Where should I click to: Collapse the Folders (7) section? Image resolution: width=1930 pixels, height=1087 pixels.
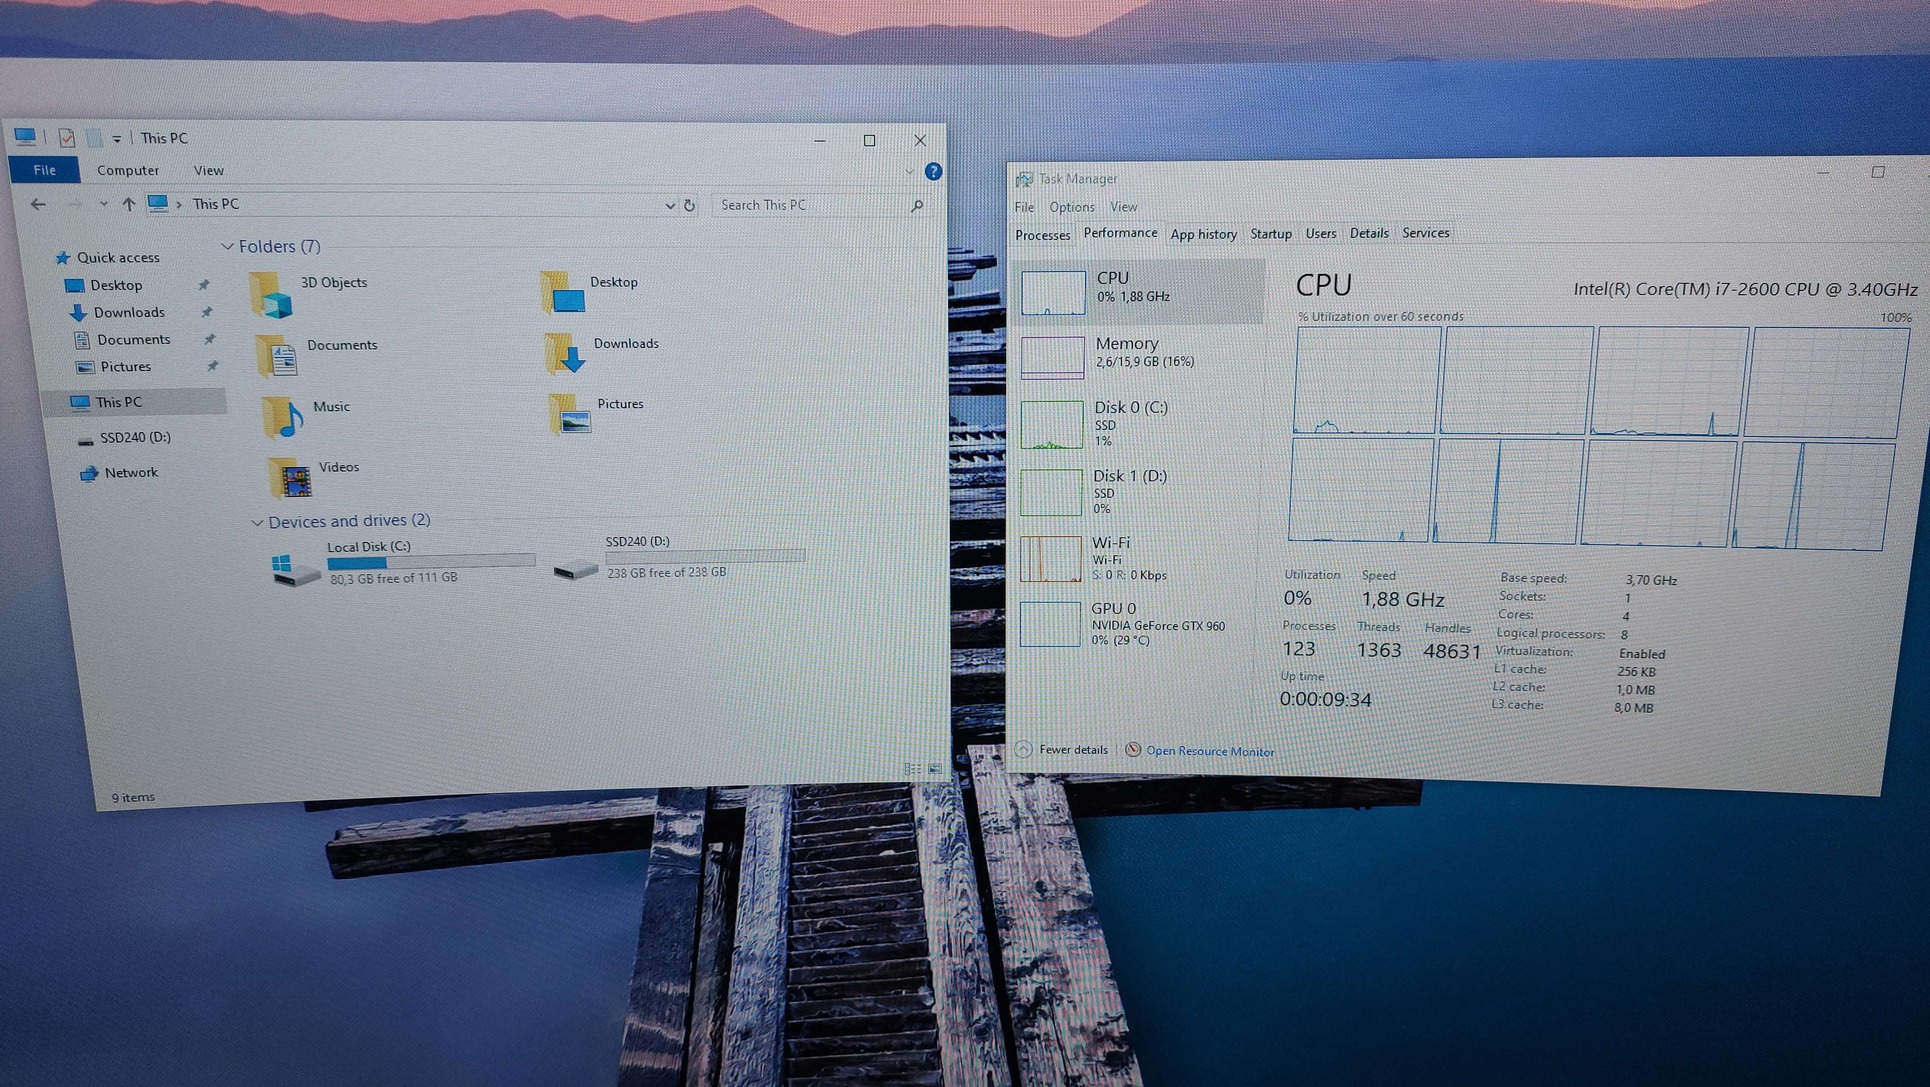pyautogui.click(x=227, y=246)
